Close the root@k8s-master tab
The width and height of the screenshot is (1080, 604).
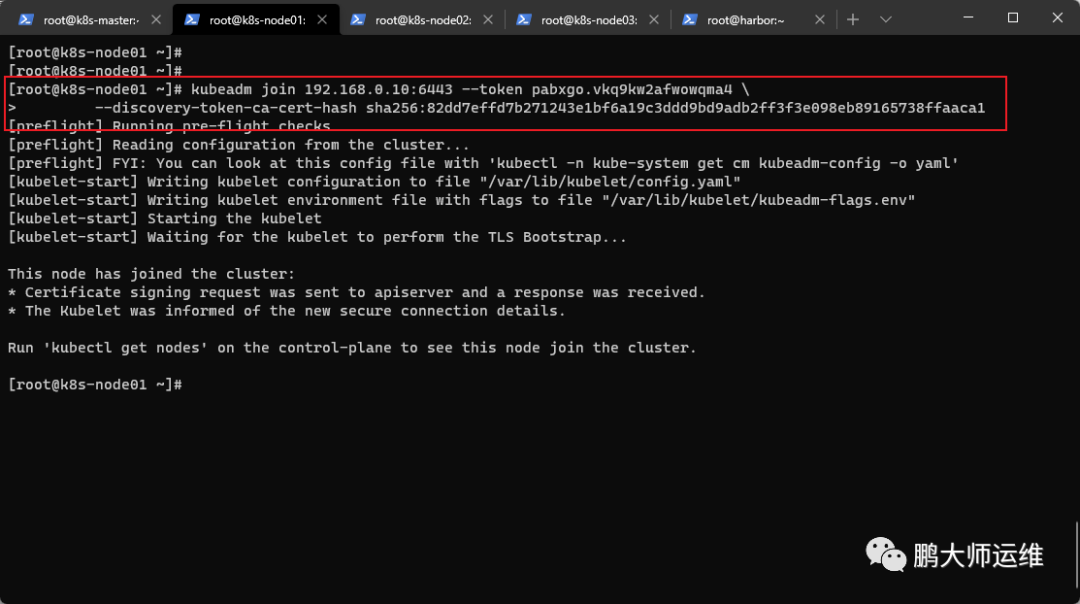coord(156,20)
